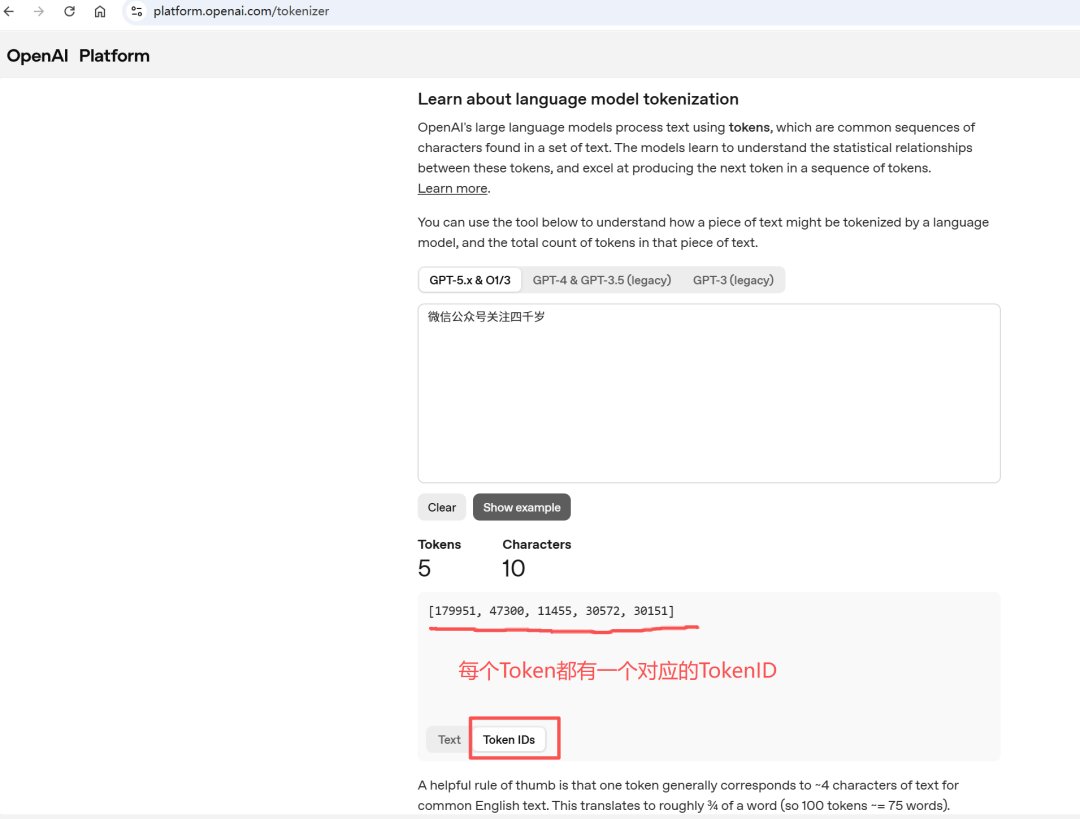Open the browser home page icon
The image size is (1080, 819).
pos(100,11)
